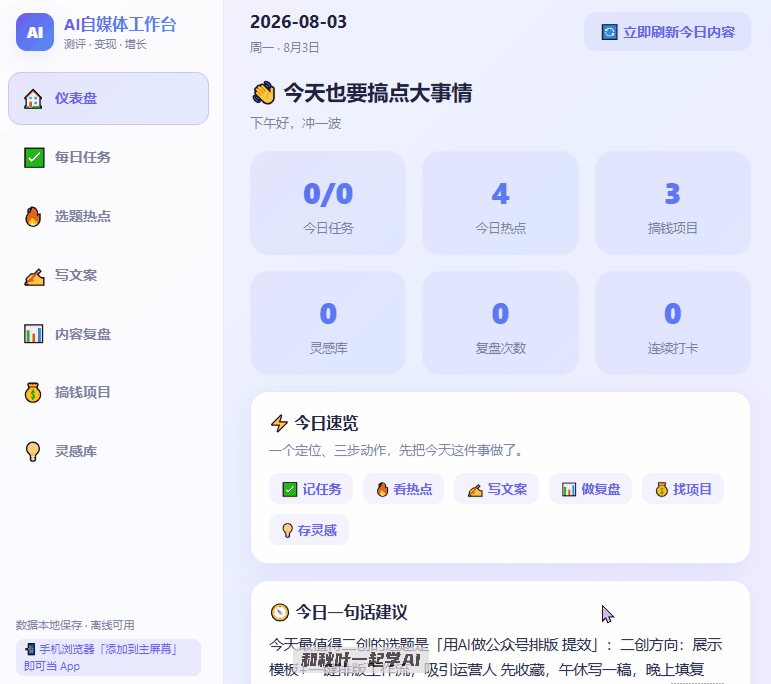Open the 每日任务 sidebar item
Image resolution: width=771 pixels, height=684 pixels.
tap(109, 157)
